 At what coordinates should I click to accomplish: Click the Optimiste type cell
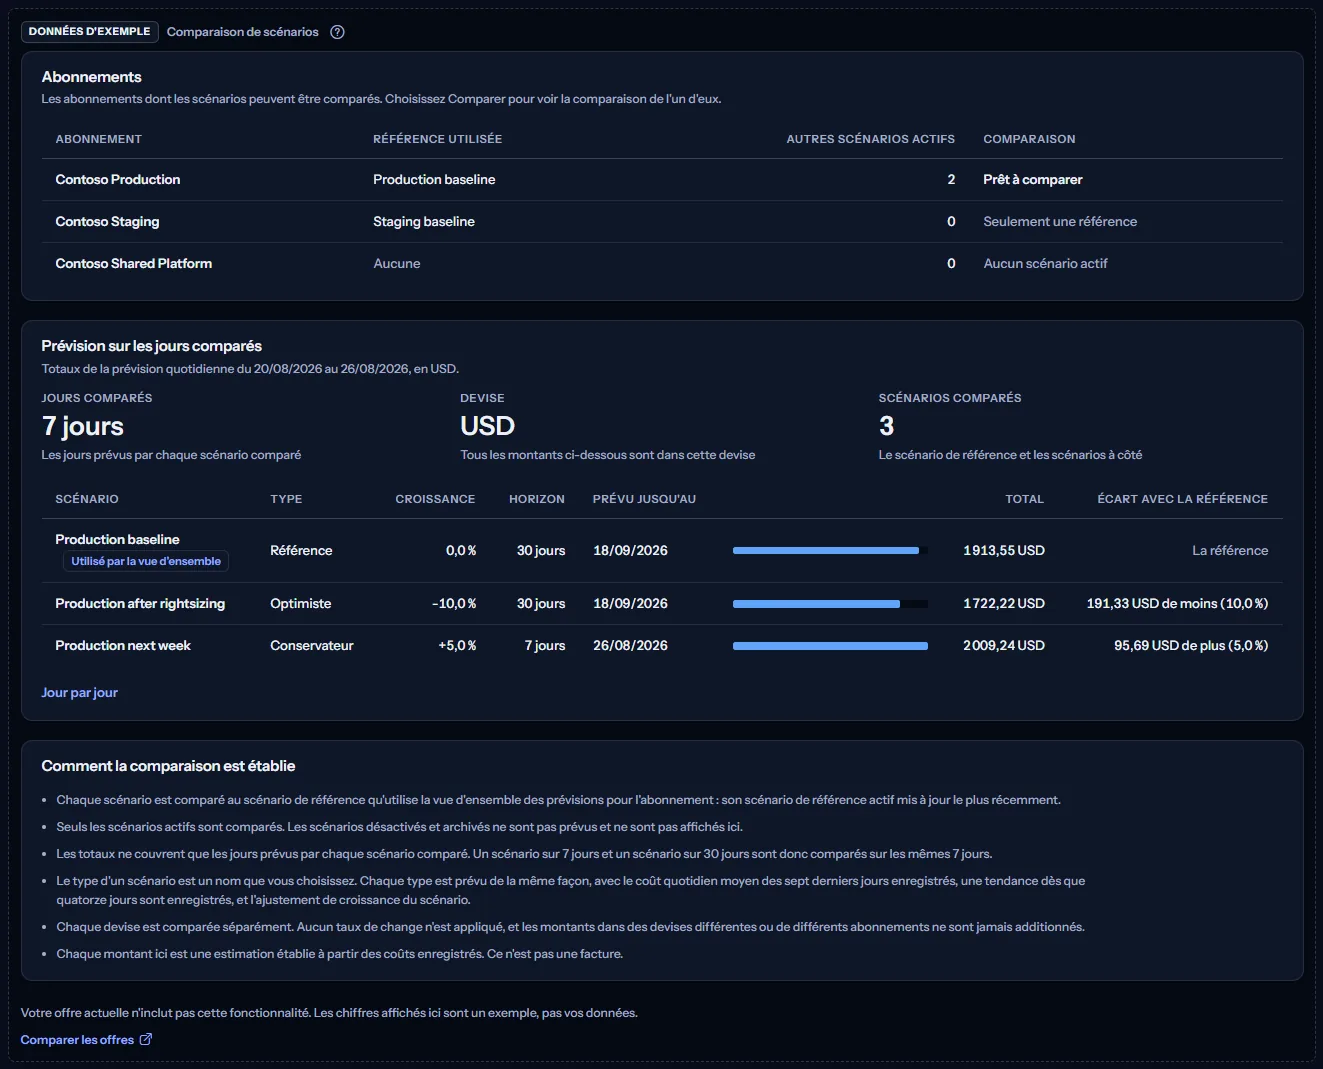coord(300,604)
